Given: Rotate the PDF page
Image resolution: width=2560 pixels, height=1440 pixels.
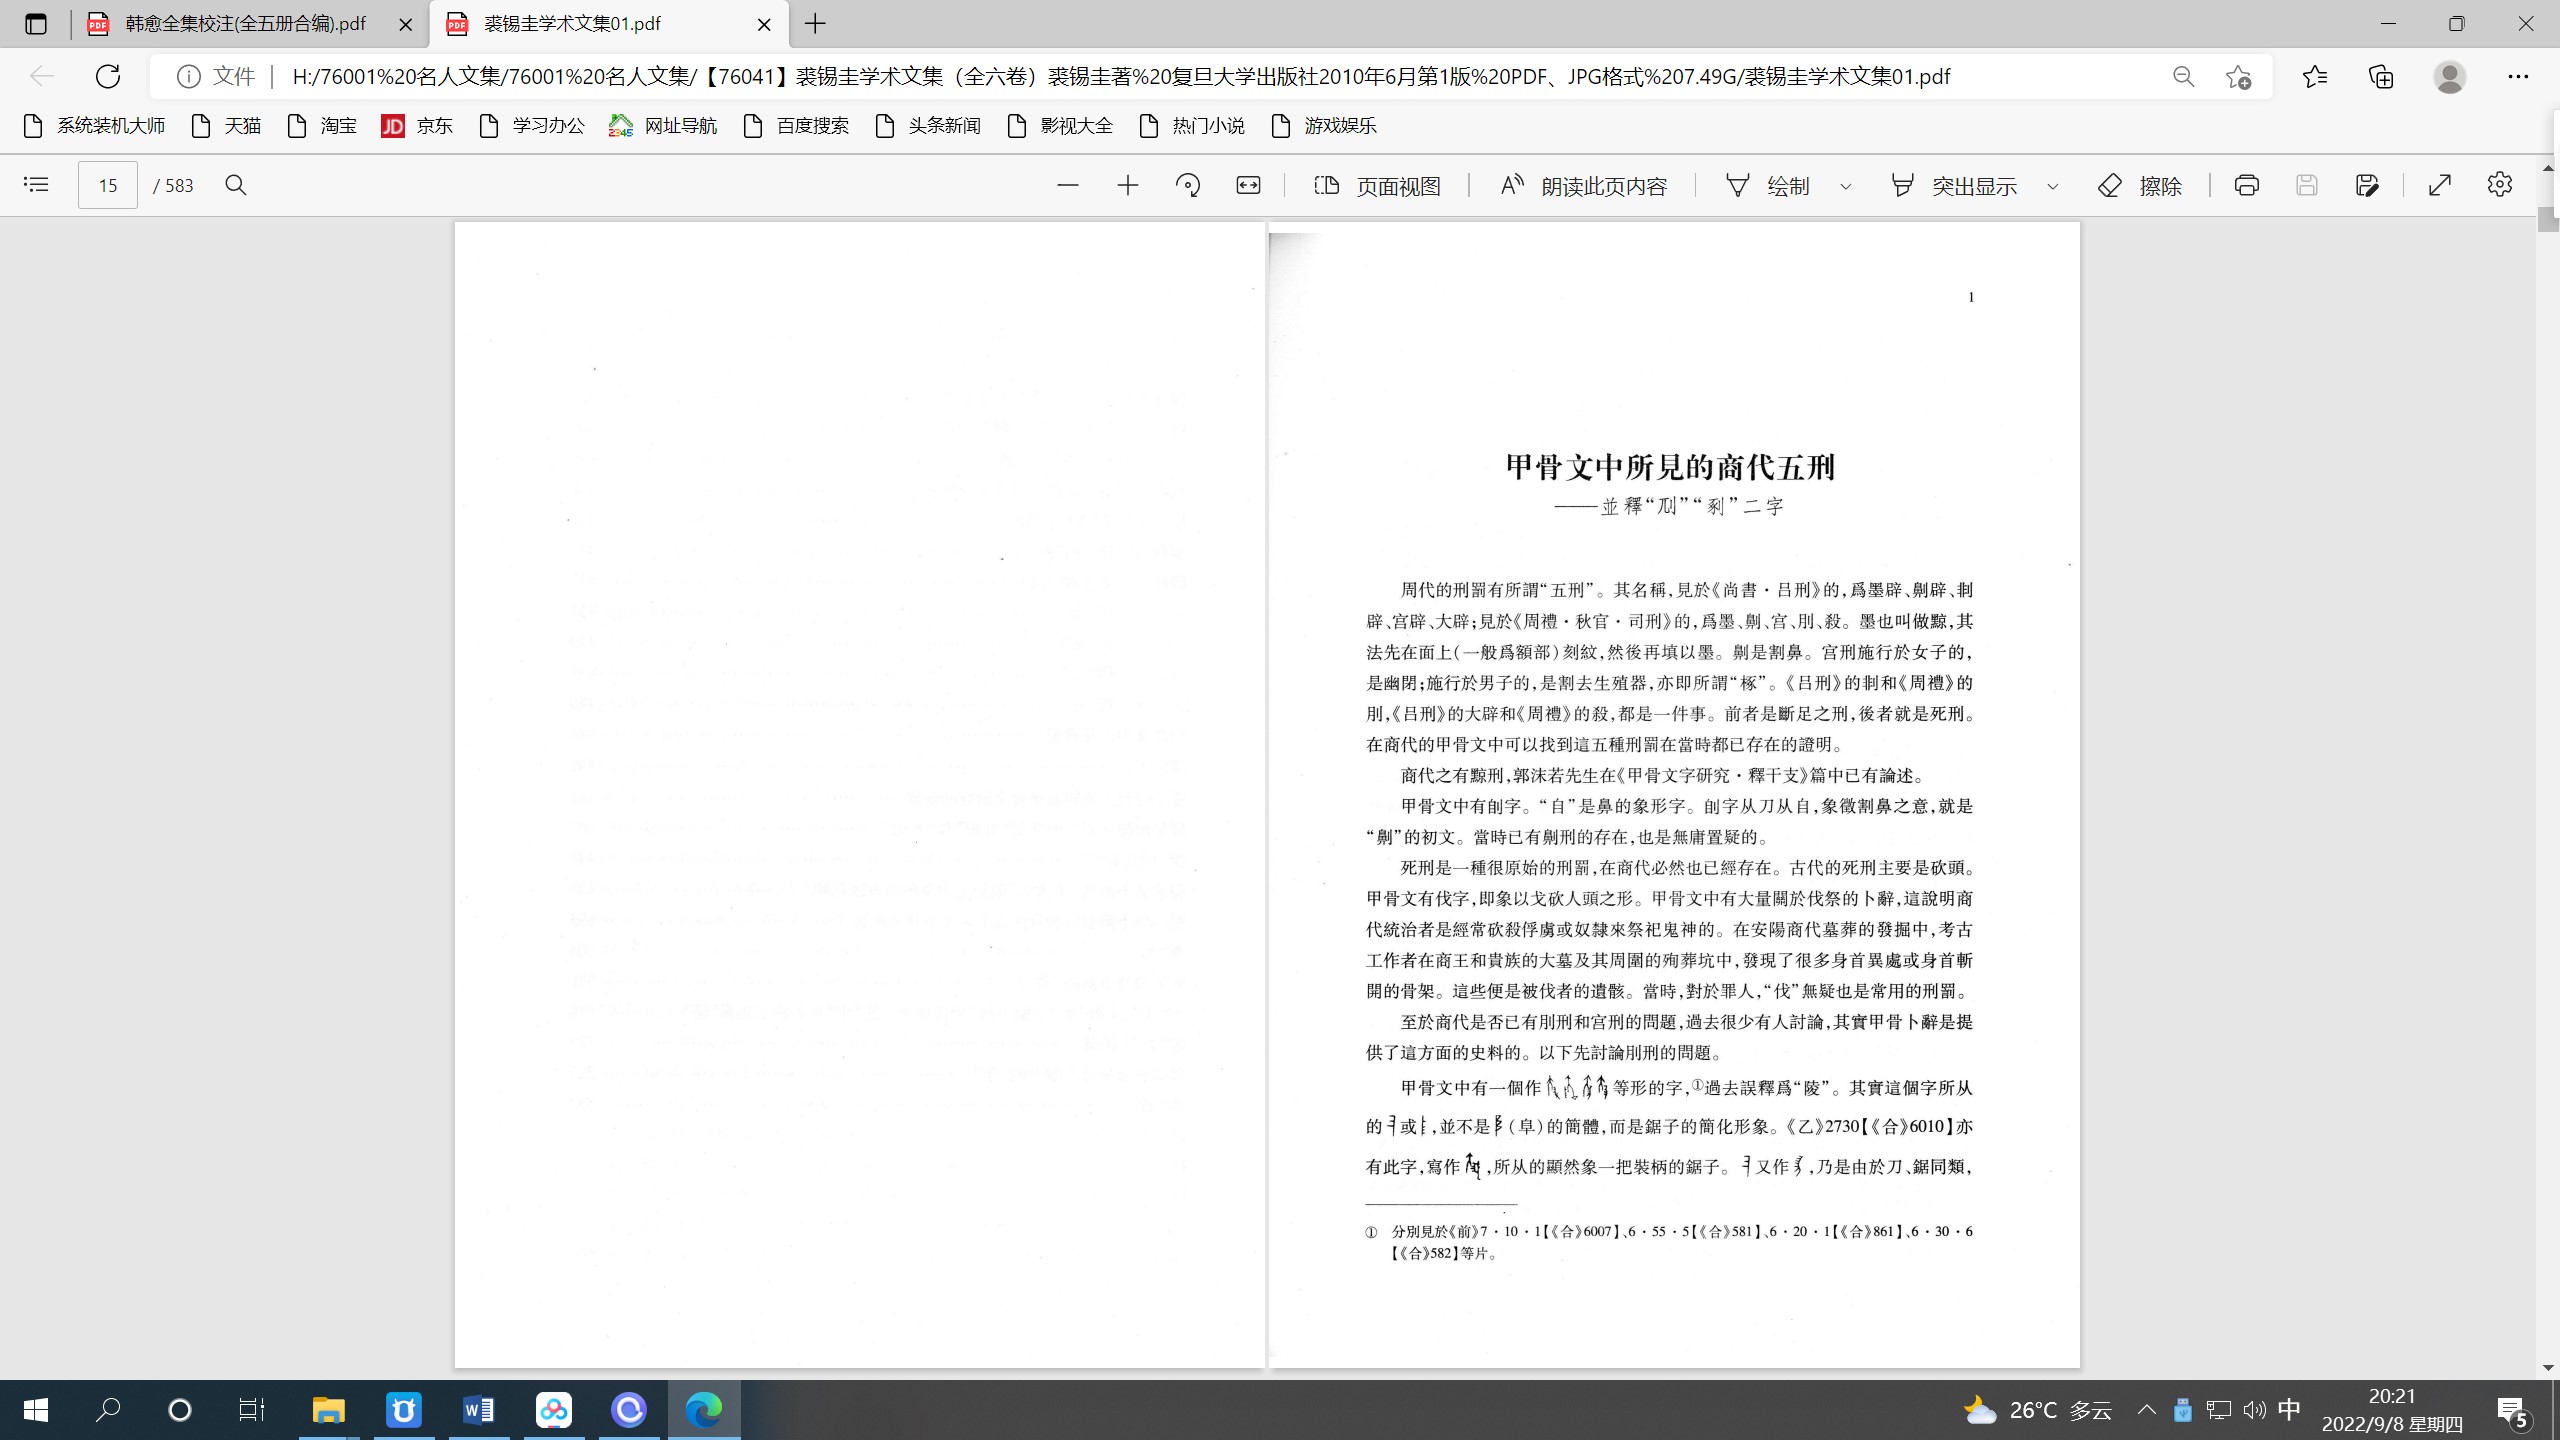Looking at the screenshot, I should (x=1188, y=185).
